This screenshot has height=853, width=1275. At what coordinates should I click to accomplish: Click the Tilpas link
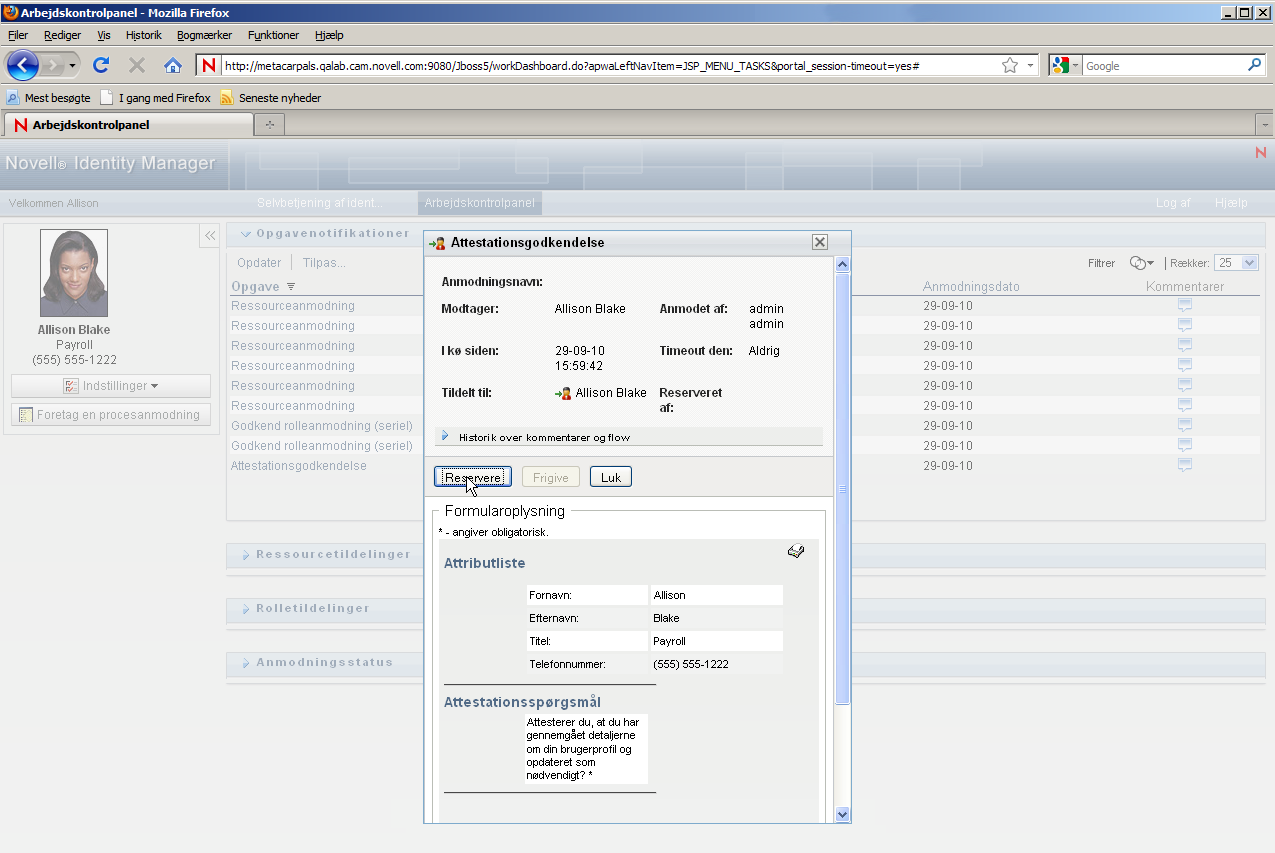(x=324, y=263)
